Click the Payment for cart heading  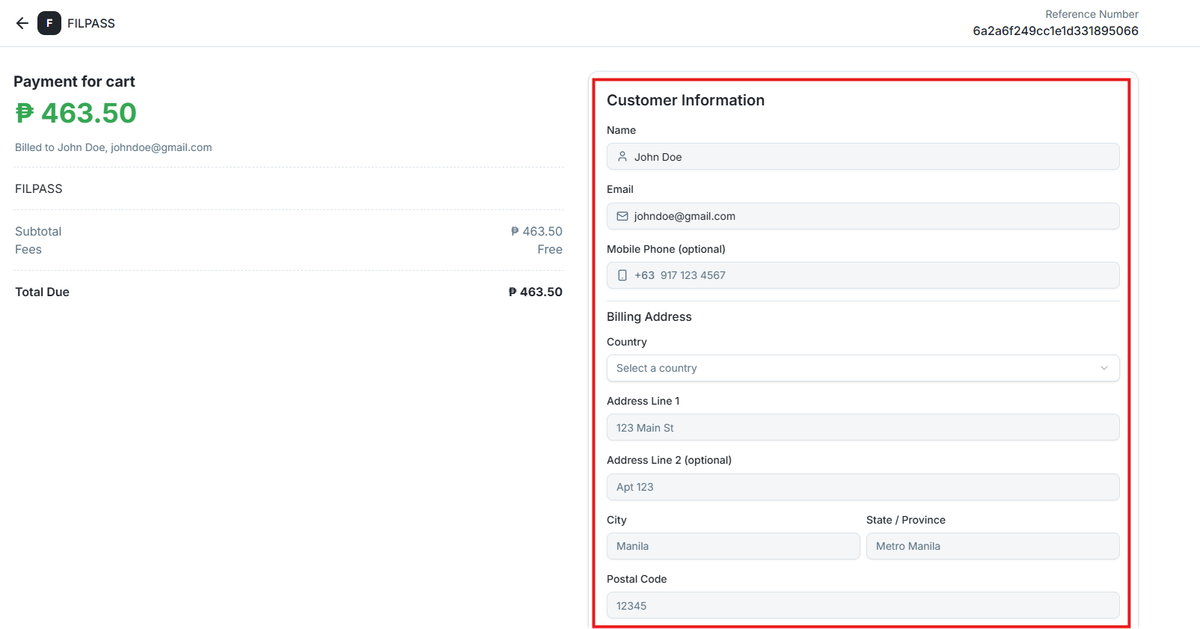pyautogui.click(x=74, y=82)
